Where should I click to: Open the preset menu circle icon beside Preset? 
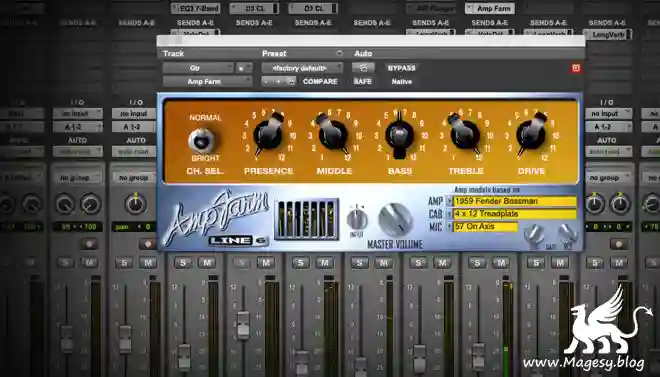(339, 53)
